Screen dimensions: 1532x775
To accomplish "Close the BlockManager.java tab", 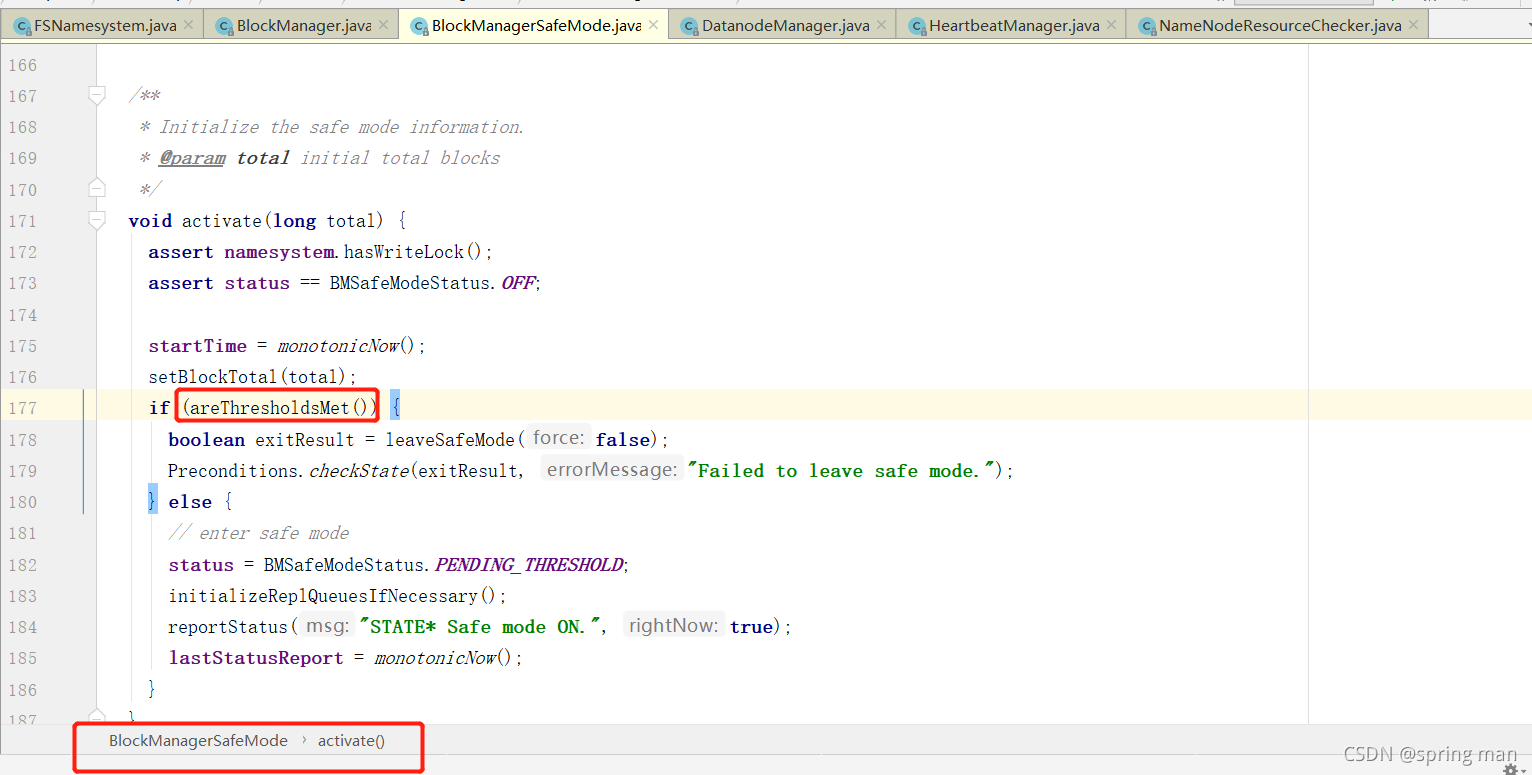I will tap(383, 26).
